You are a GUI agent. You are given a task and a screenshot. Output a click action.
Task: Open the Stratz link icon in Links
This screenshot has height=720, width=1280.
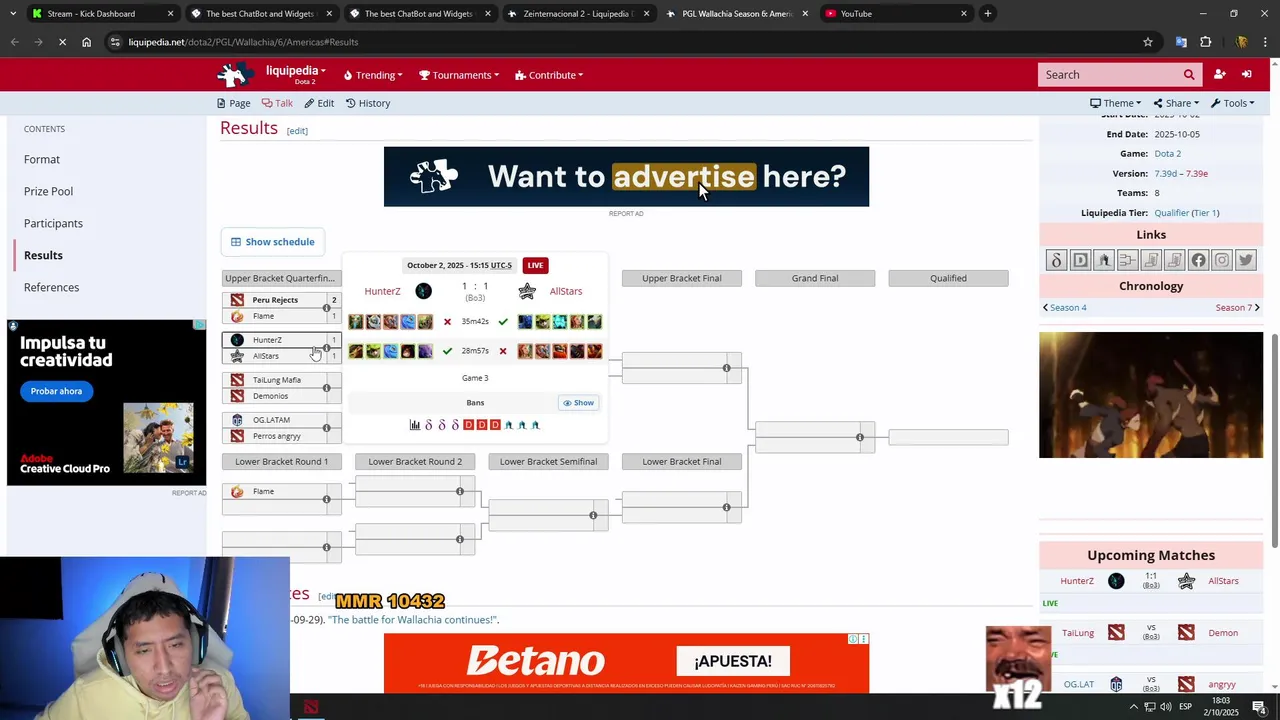(1104, 260)
